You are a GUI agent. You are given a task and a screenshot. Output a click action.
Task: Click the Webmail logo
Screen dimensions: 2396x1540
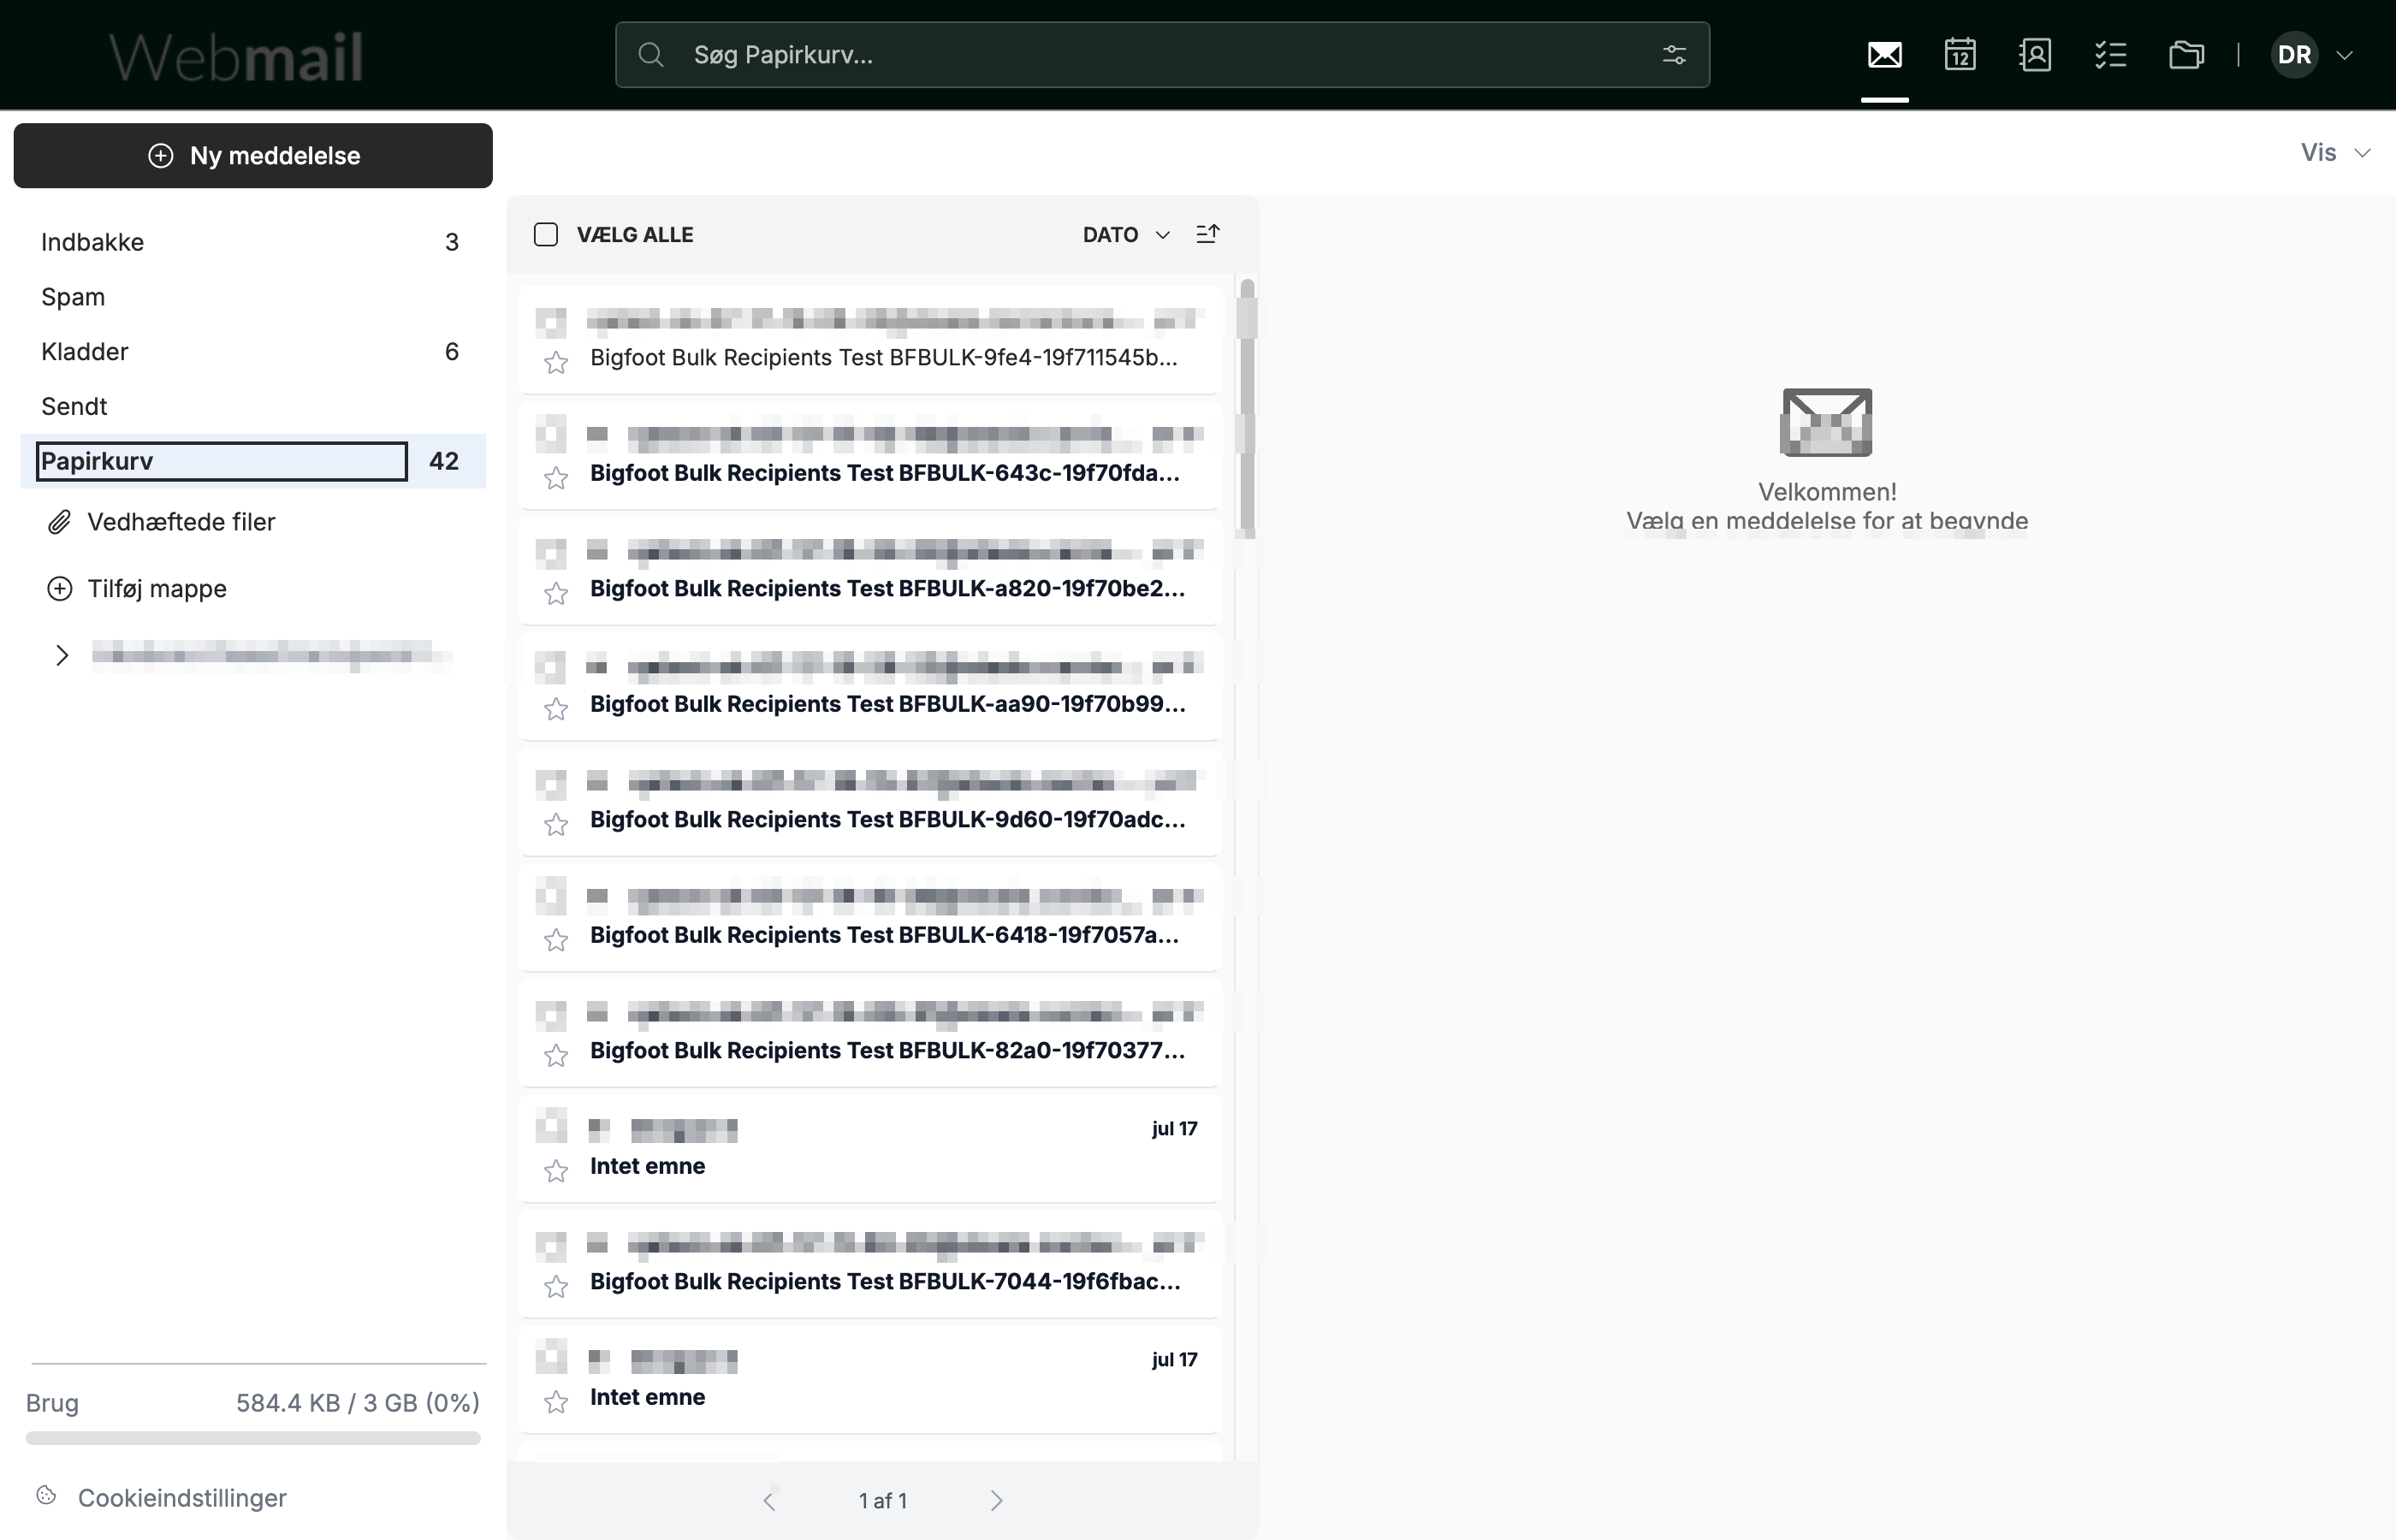click(x=236, y=56)
